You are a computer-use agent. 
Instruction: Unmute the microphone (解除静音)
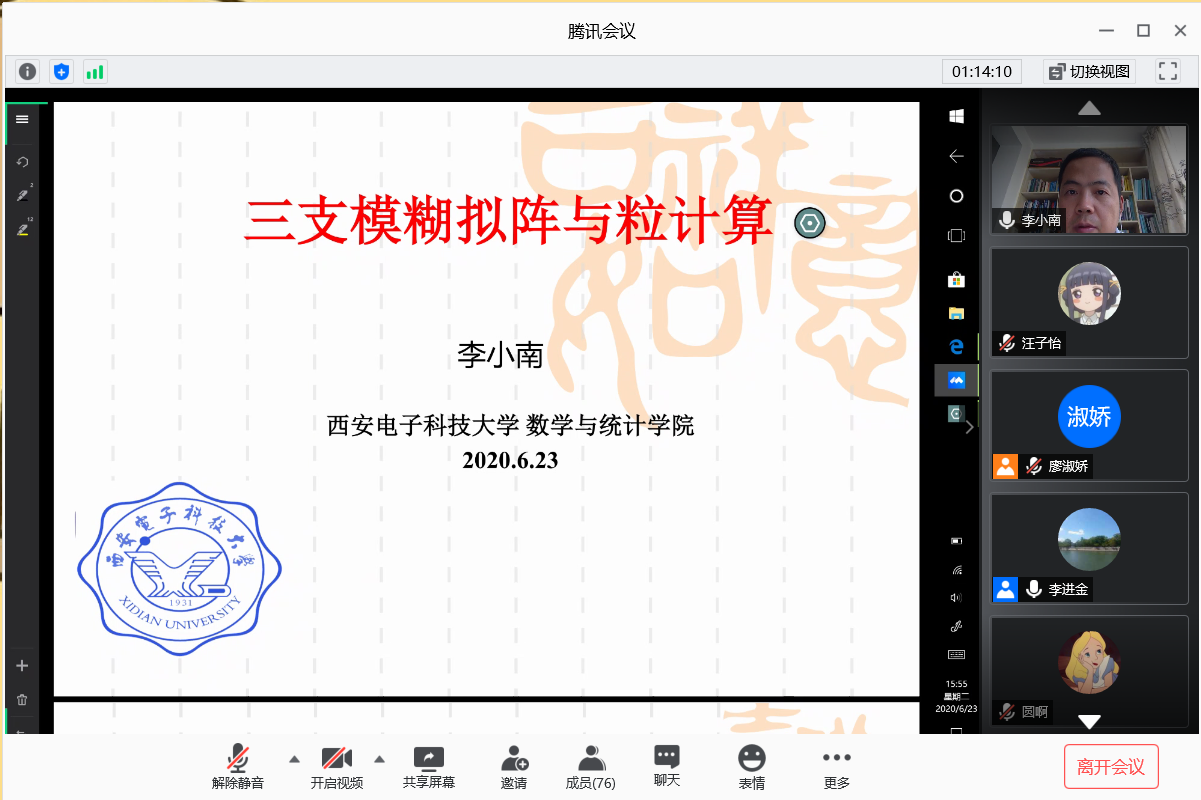pos(238,766)
